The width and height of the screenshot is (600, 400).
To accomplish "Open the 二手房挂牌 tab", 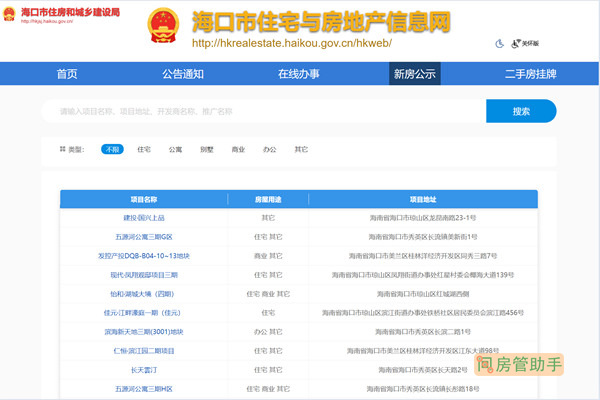I will pos(531,73).
